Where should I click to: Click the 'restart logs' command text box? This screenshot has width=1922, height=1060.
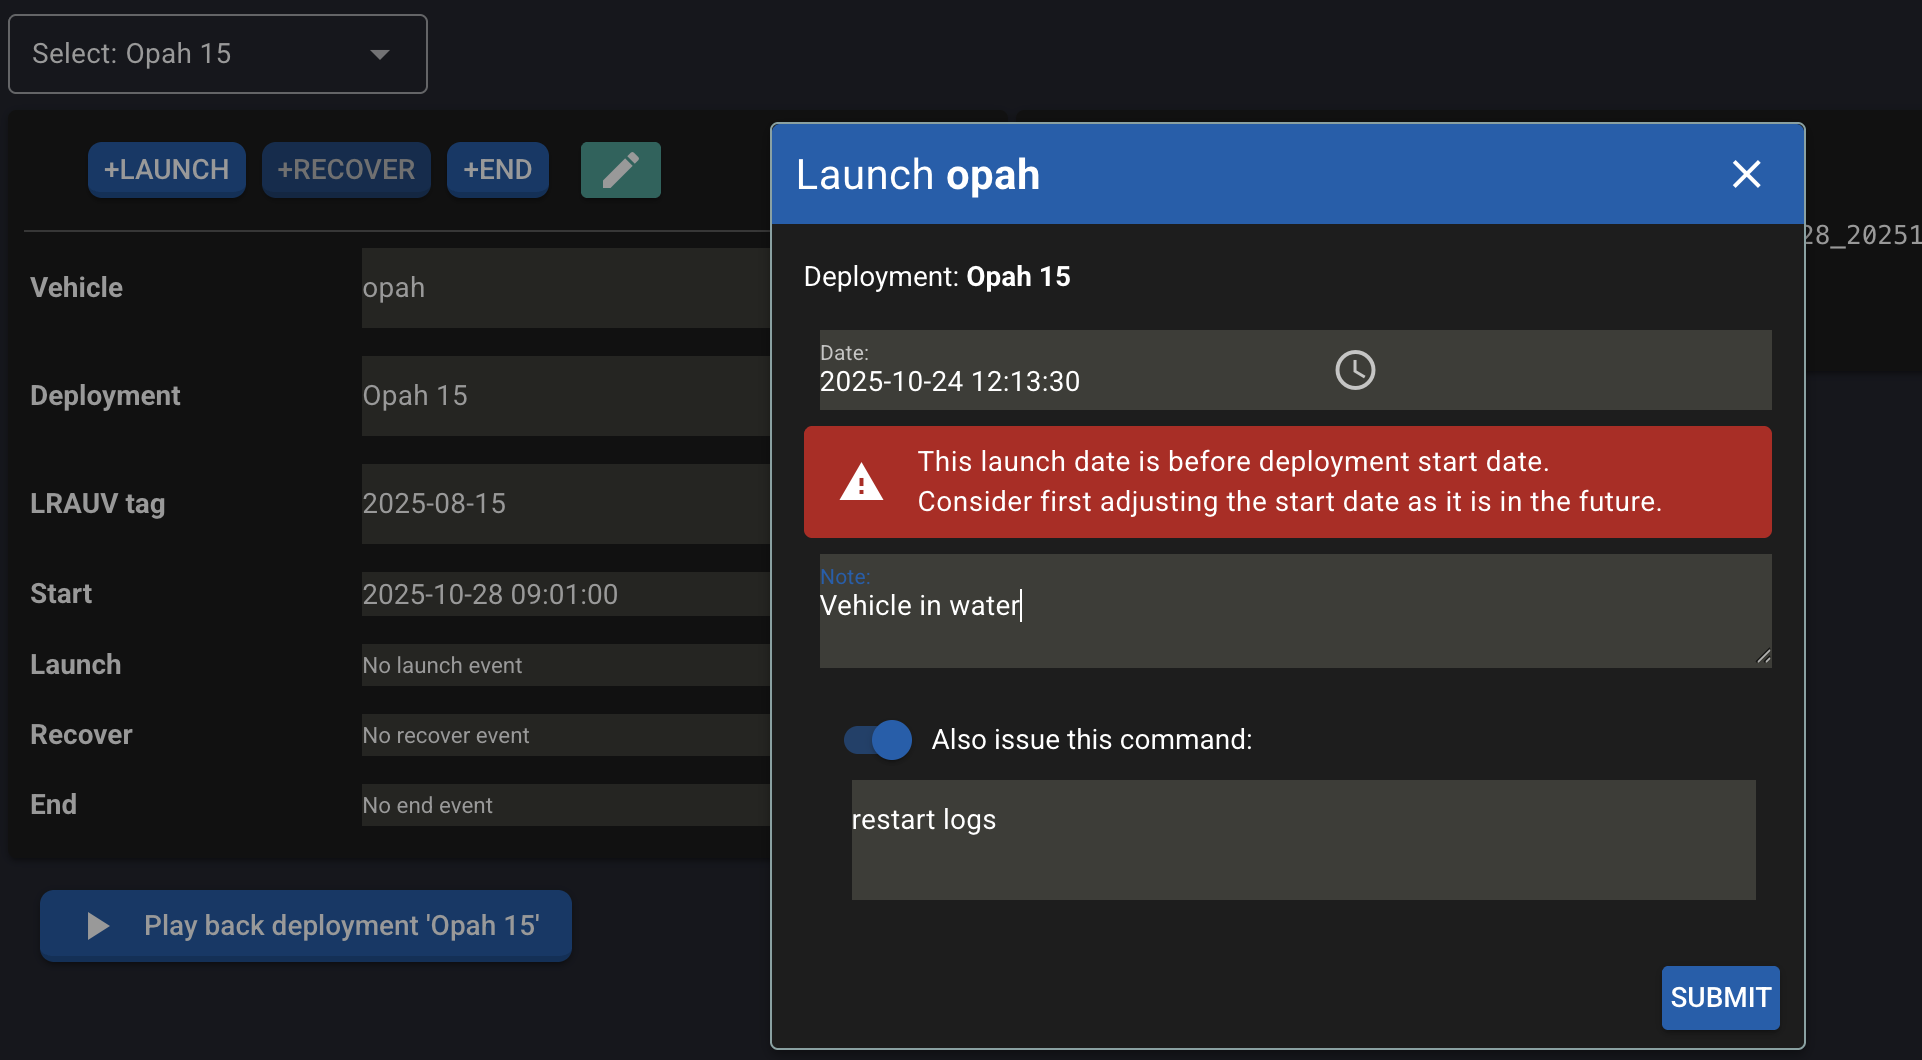(x=1302, y=840)
